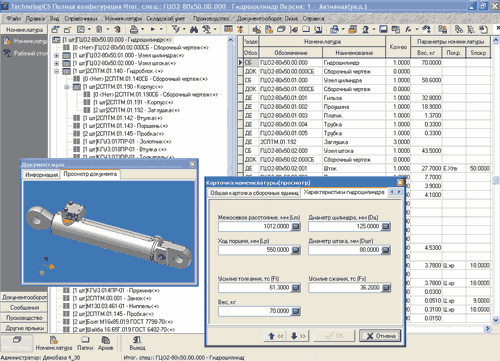
Task: Switch to the Информация tab in document window
Action: point(42,174)
